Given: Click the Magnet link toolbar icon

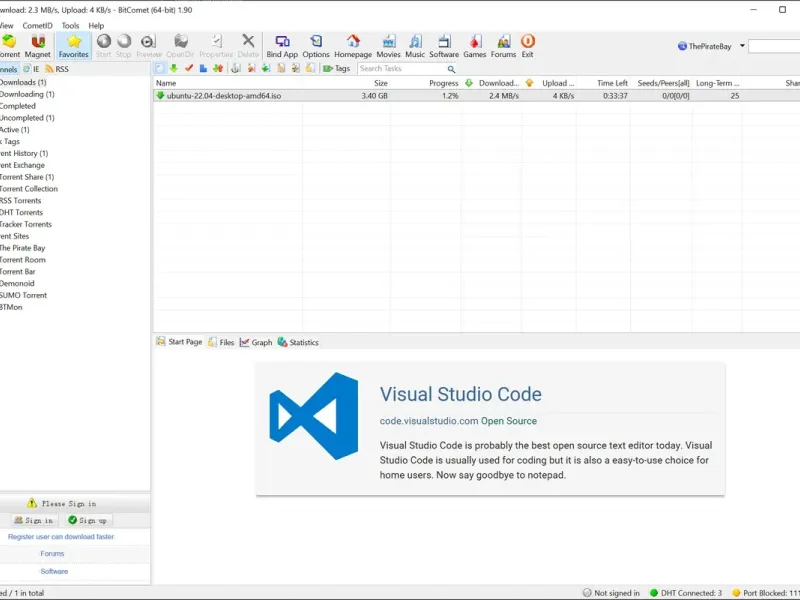Looking at the screenshot, I should pos(38,46).
